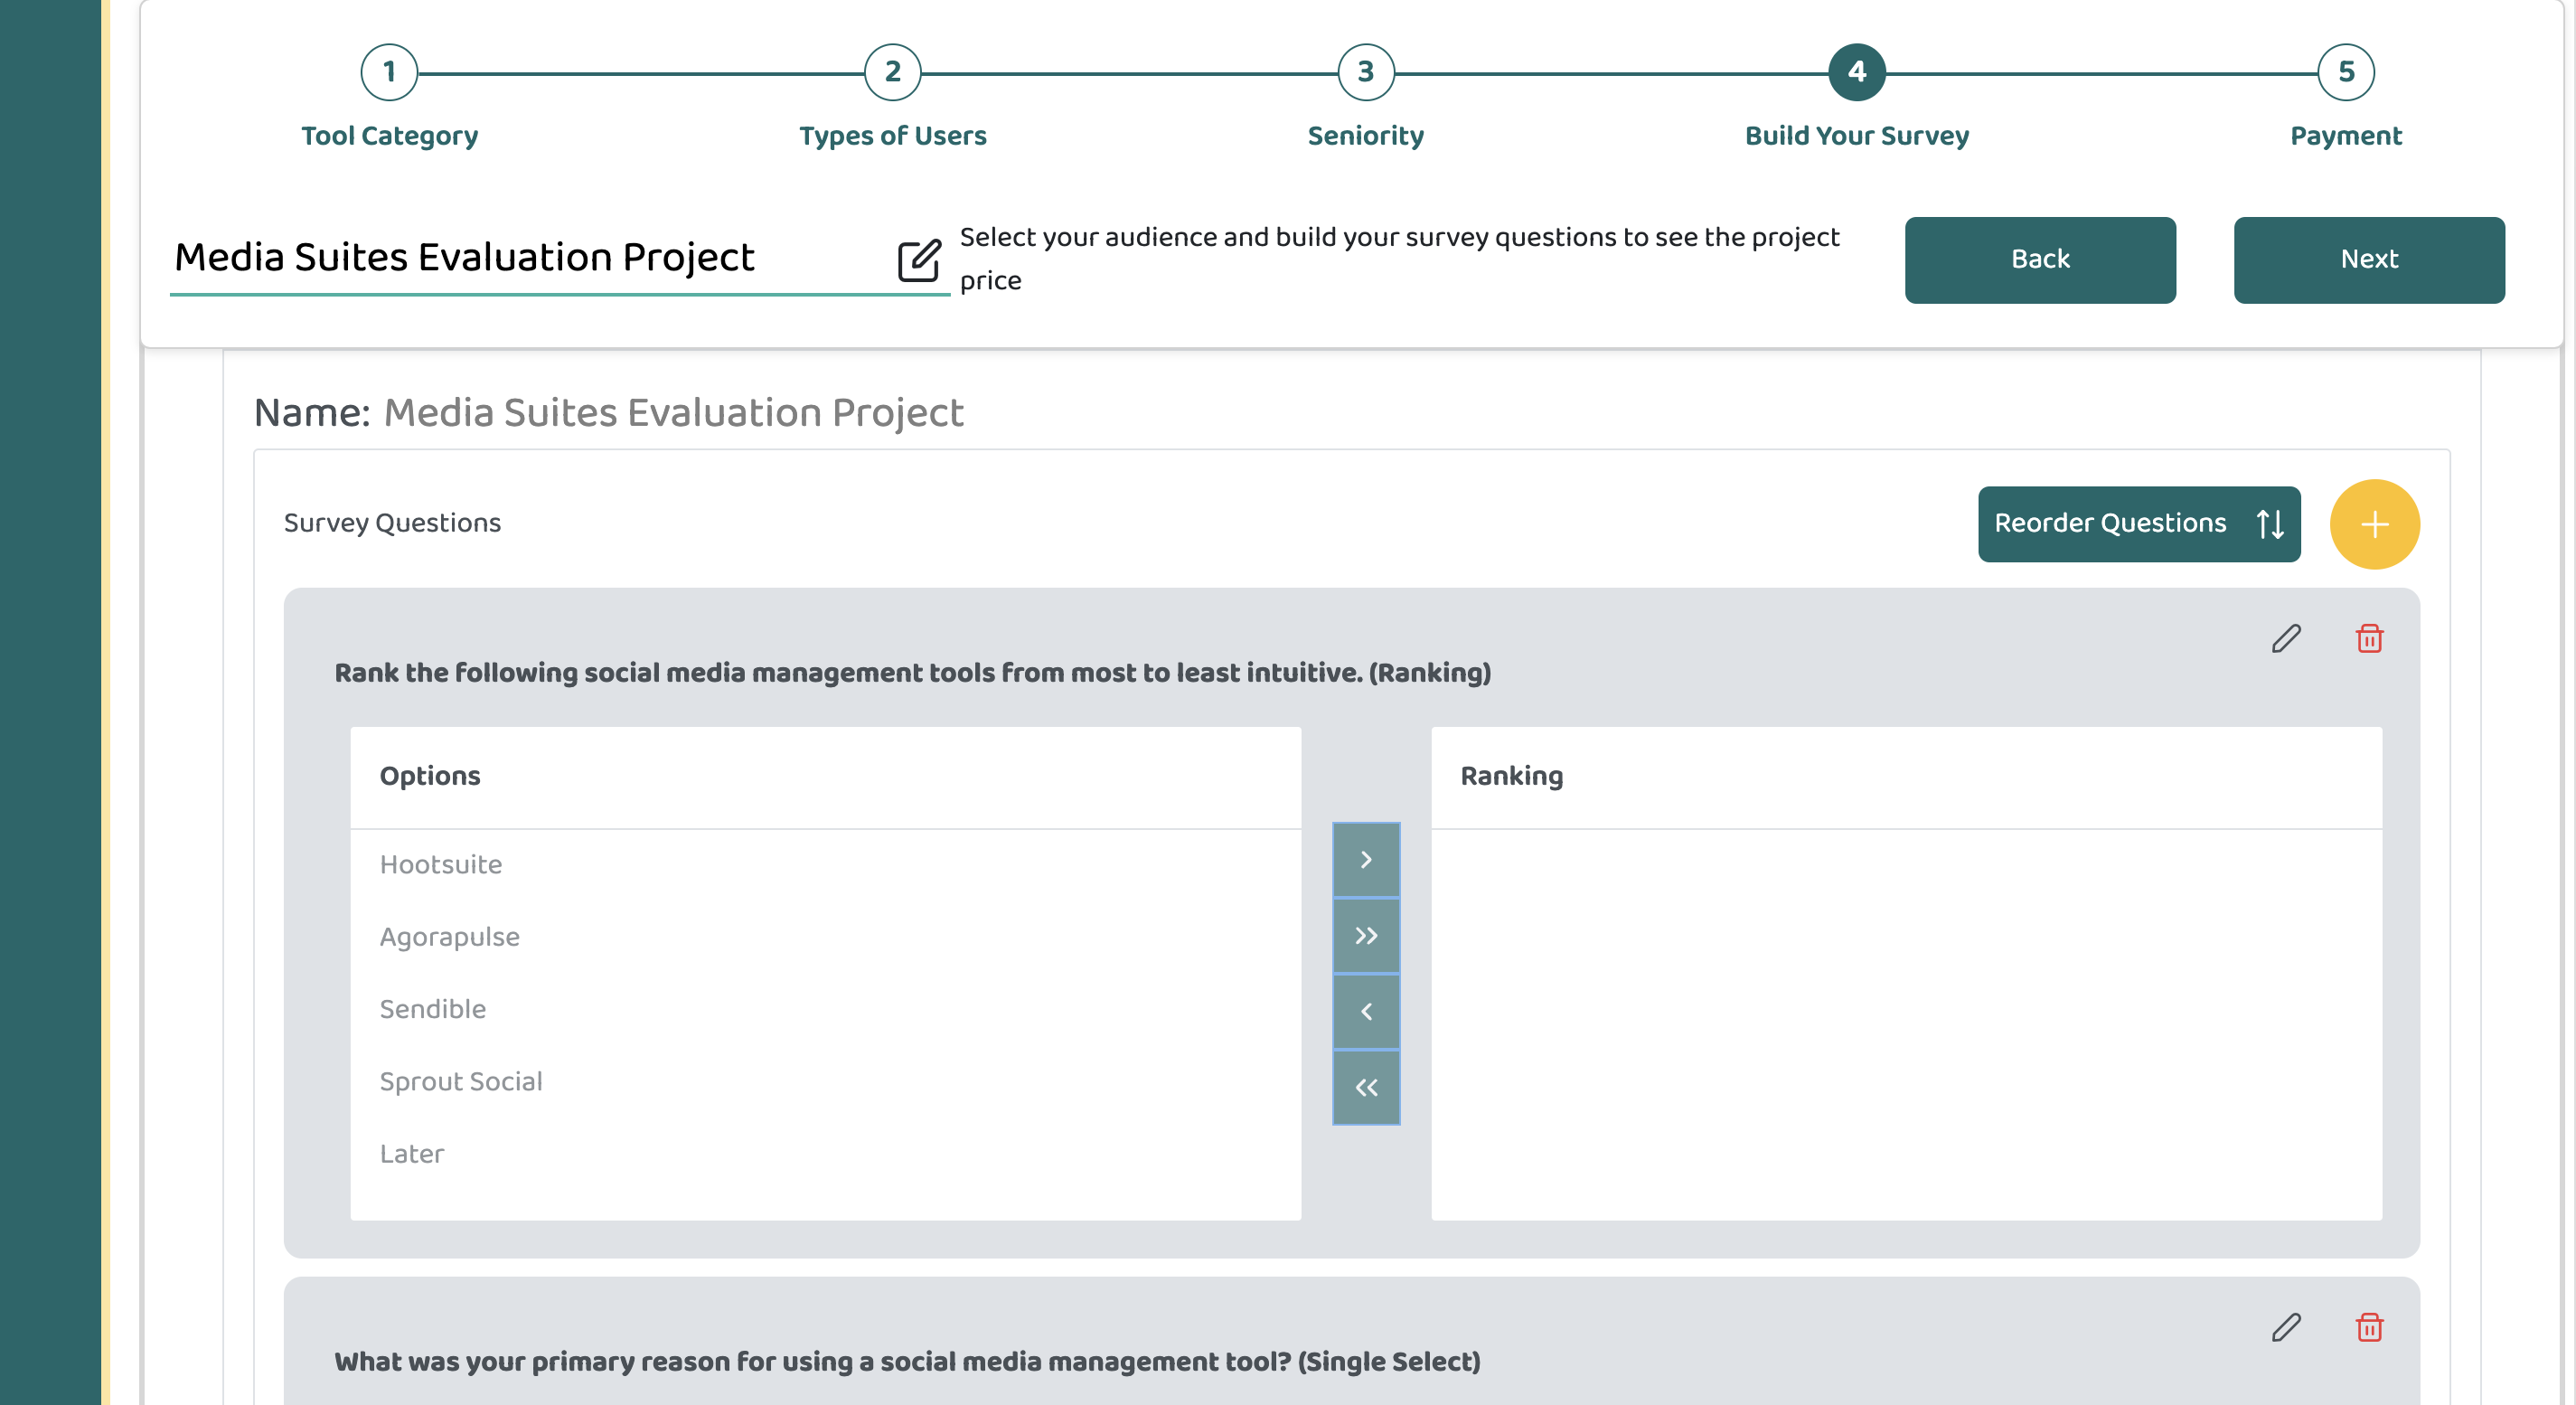
Task: Click the Next button
Action: point(2369,260)
